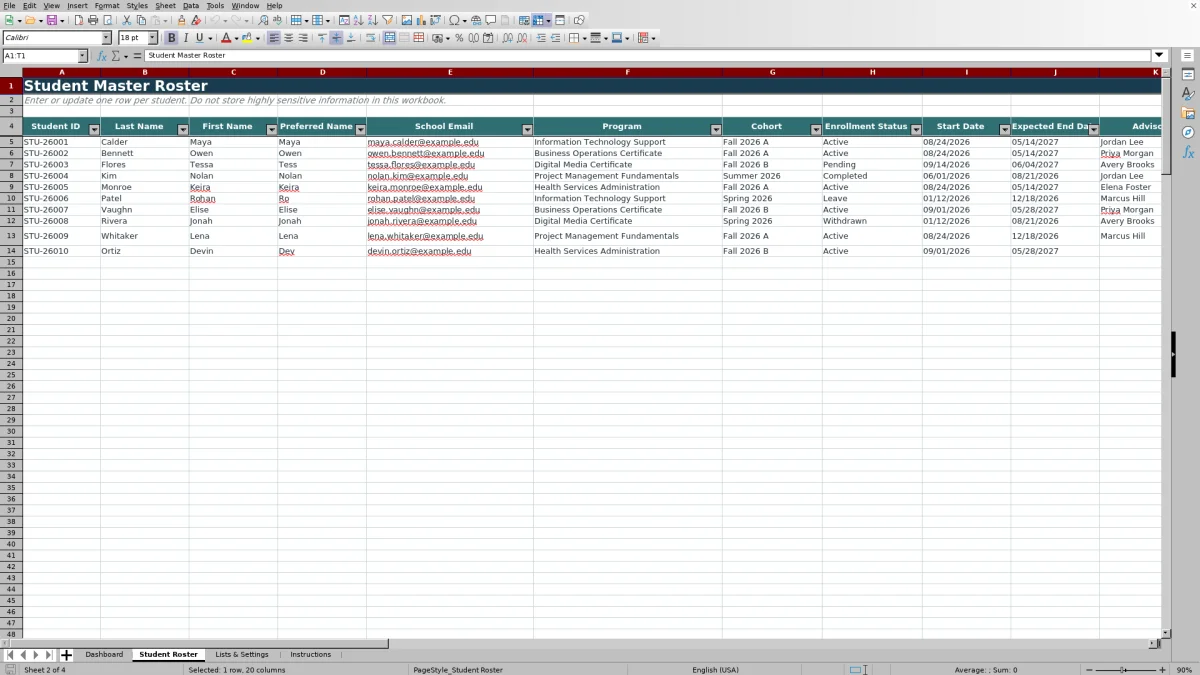The width and height of the screenshot is (1200, 675).
Task: Expand the Name Box dropdown
Action: click(x=82, y=56)
